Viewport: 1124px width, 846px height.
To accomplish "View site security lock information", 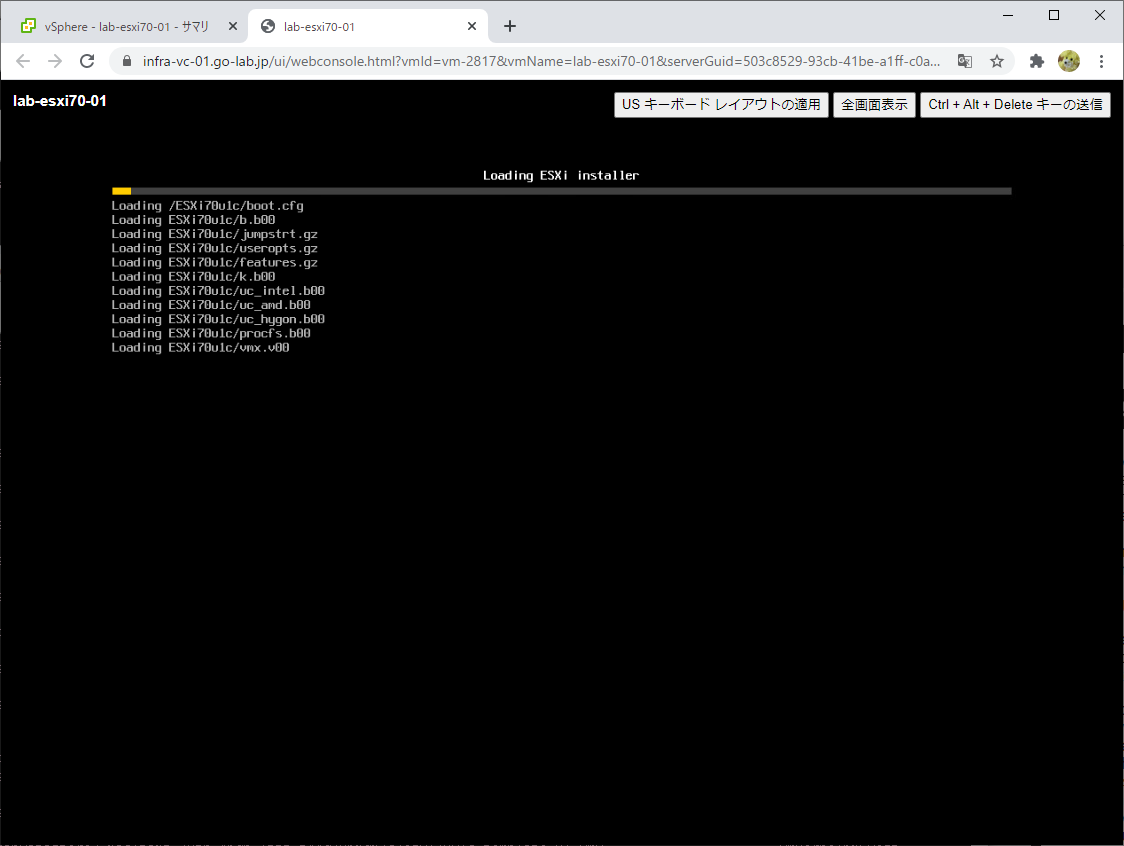I will 127,62.
